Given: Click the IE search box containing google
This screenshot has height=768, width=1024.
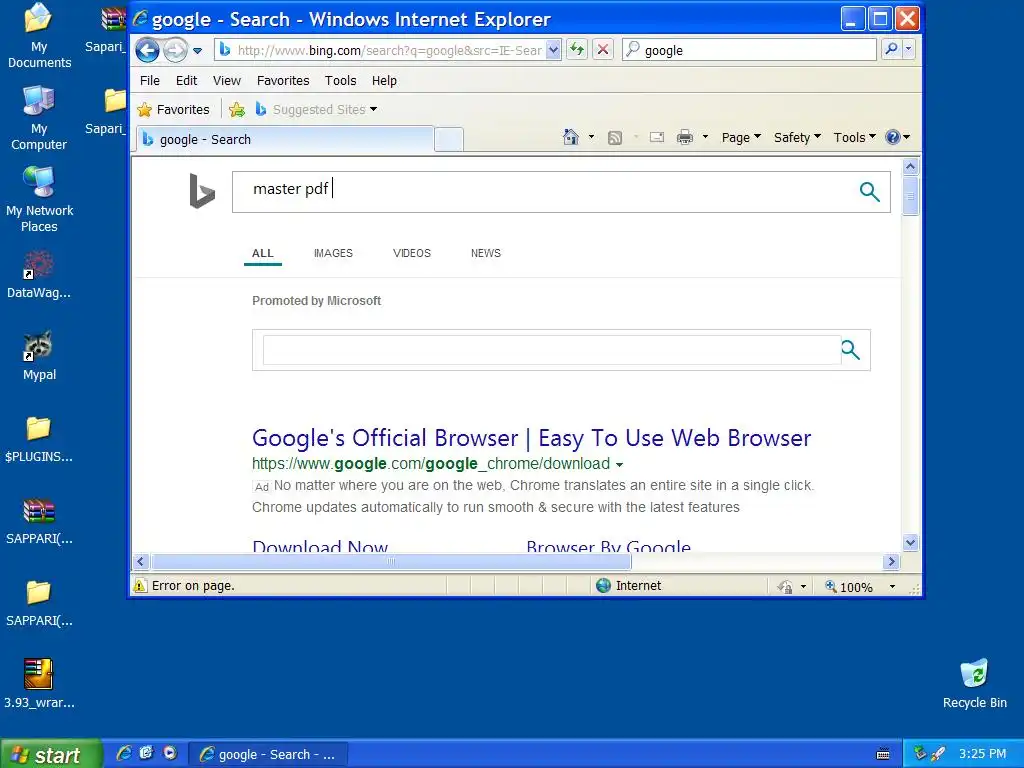Looking at the screenshot, I should 749,50.
